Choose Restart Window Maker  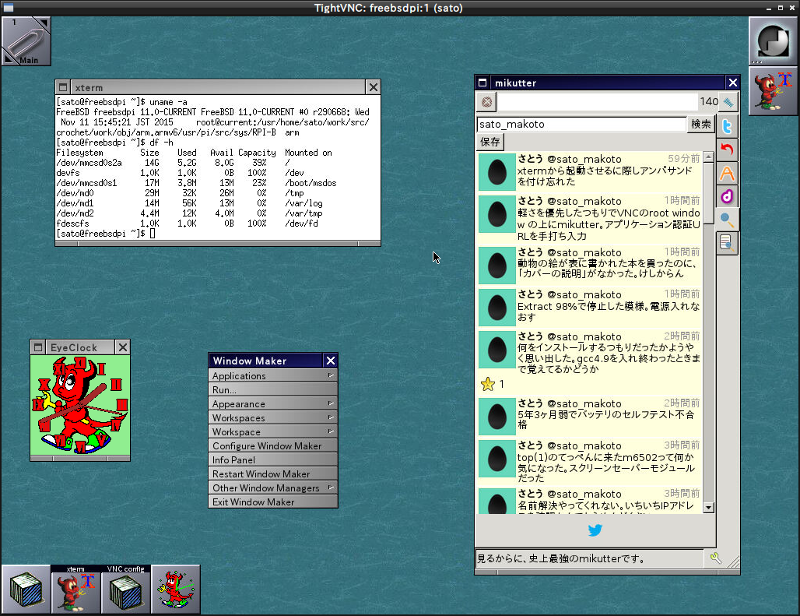pyautogui.click(x=273, y=474)
